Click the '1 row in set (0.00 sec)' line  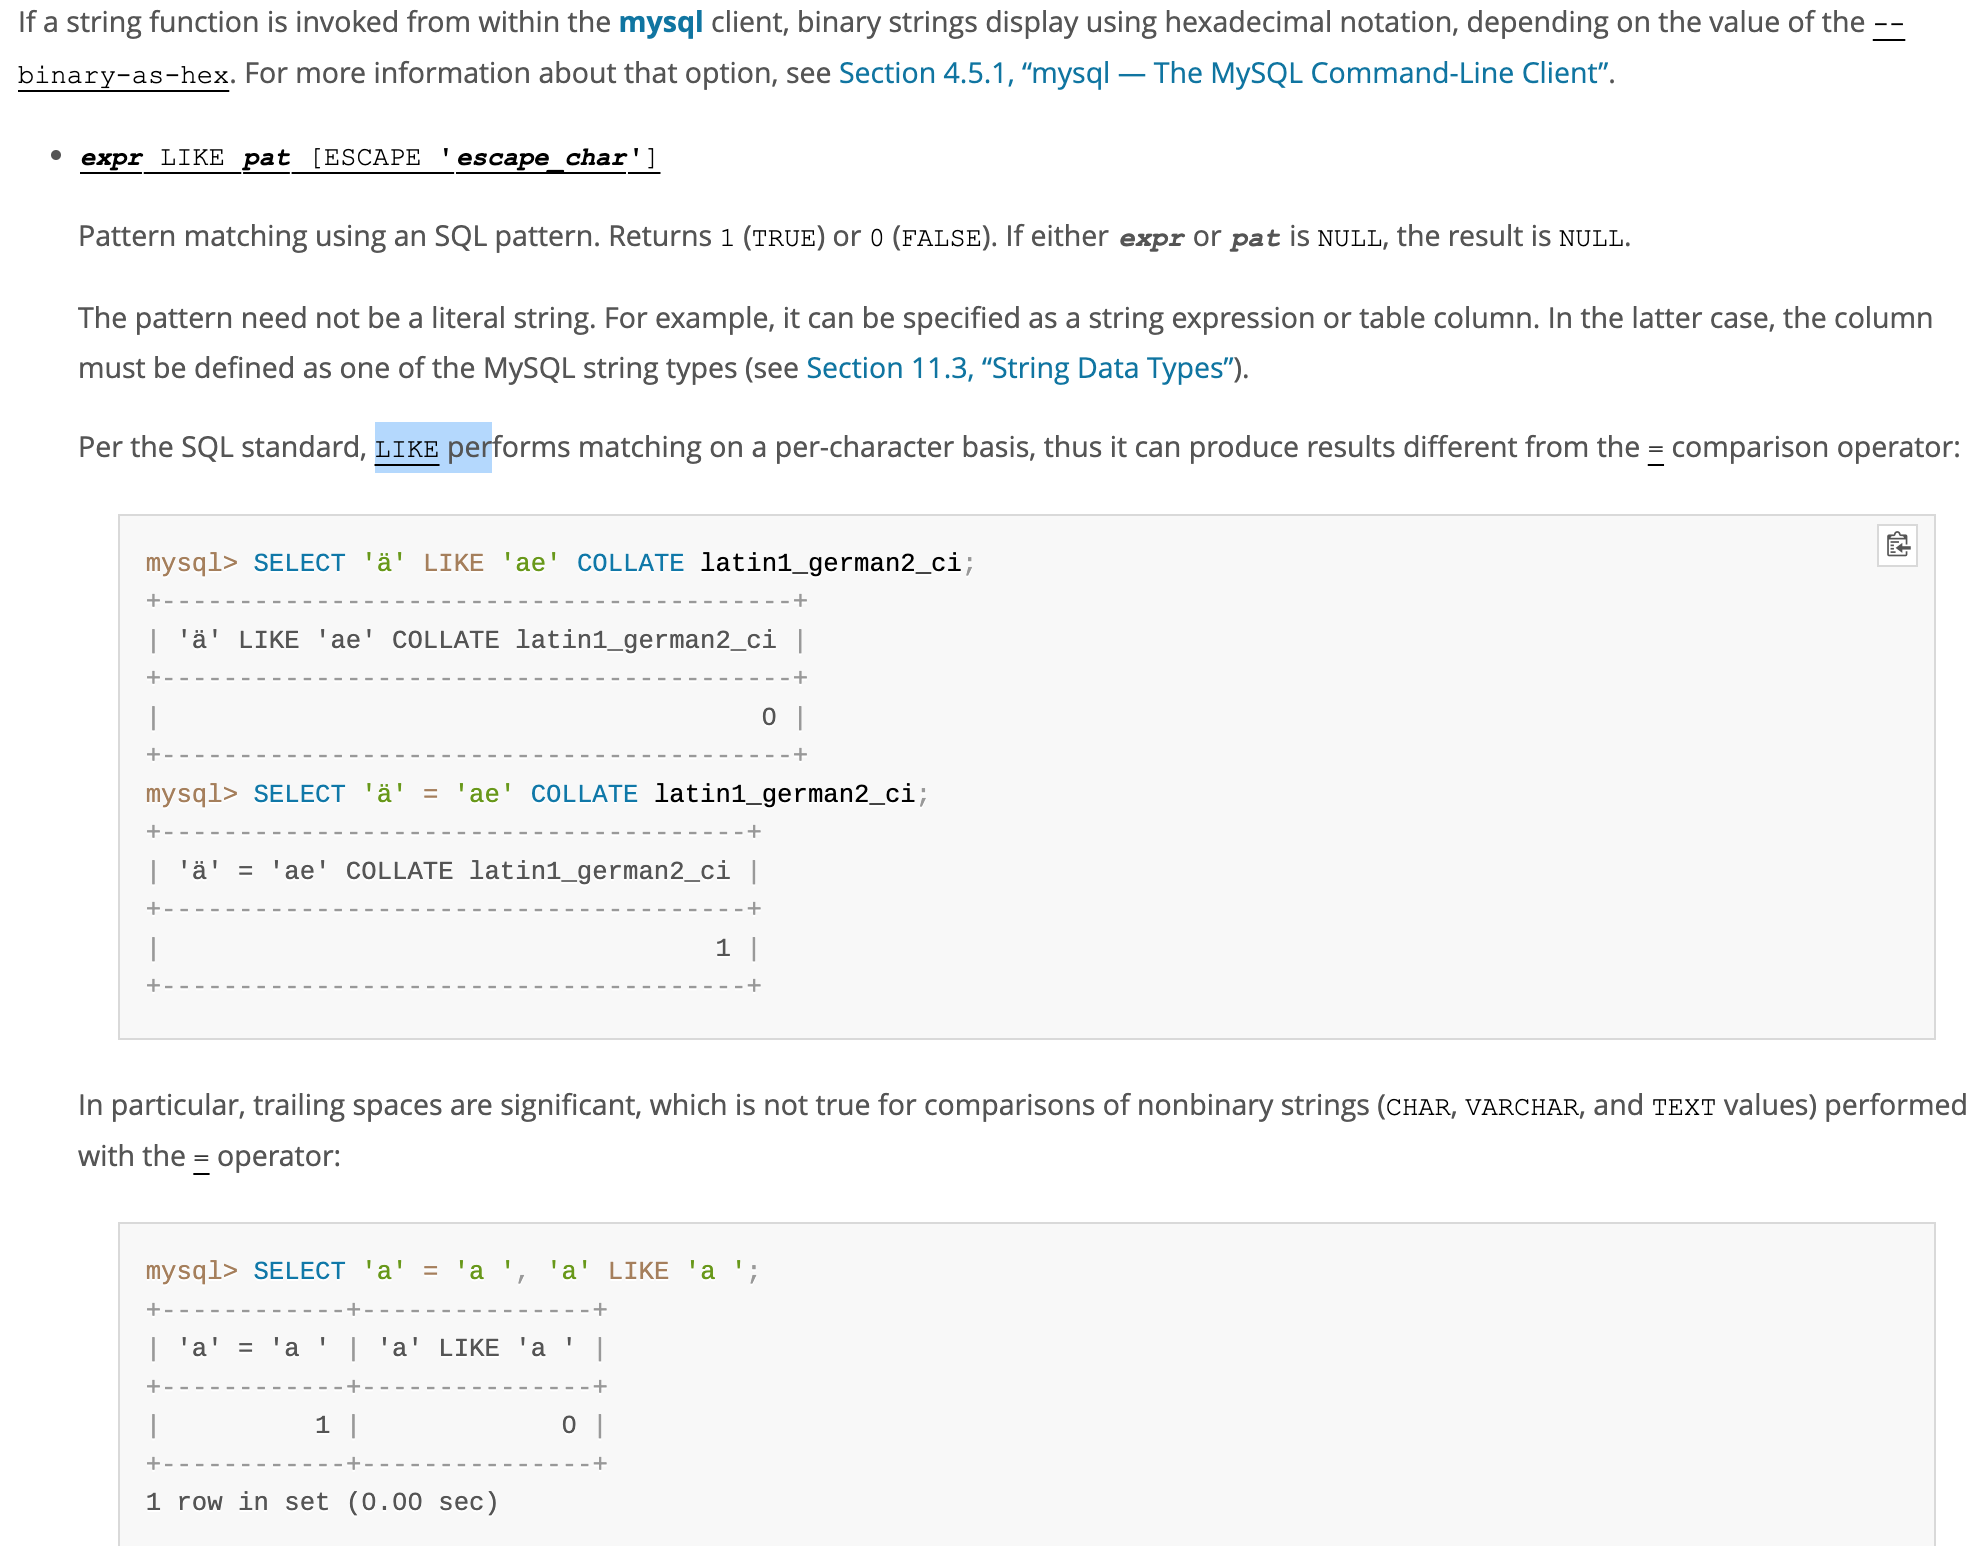pyautogui.click(x=321, y=1502)
